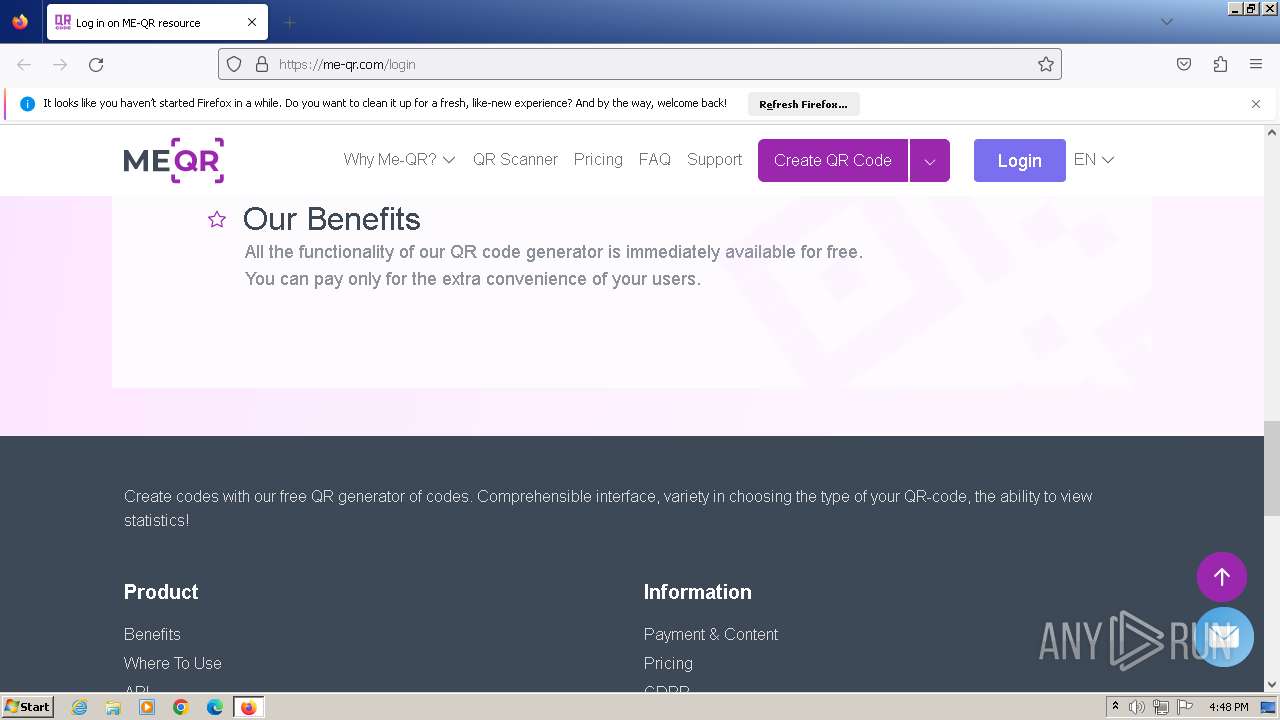Click the Refresh Firefox button

click(x=803, y=104)
